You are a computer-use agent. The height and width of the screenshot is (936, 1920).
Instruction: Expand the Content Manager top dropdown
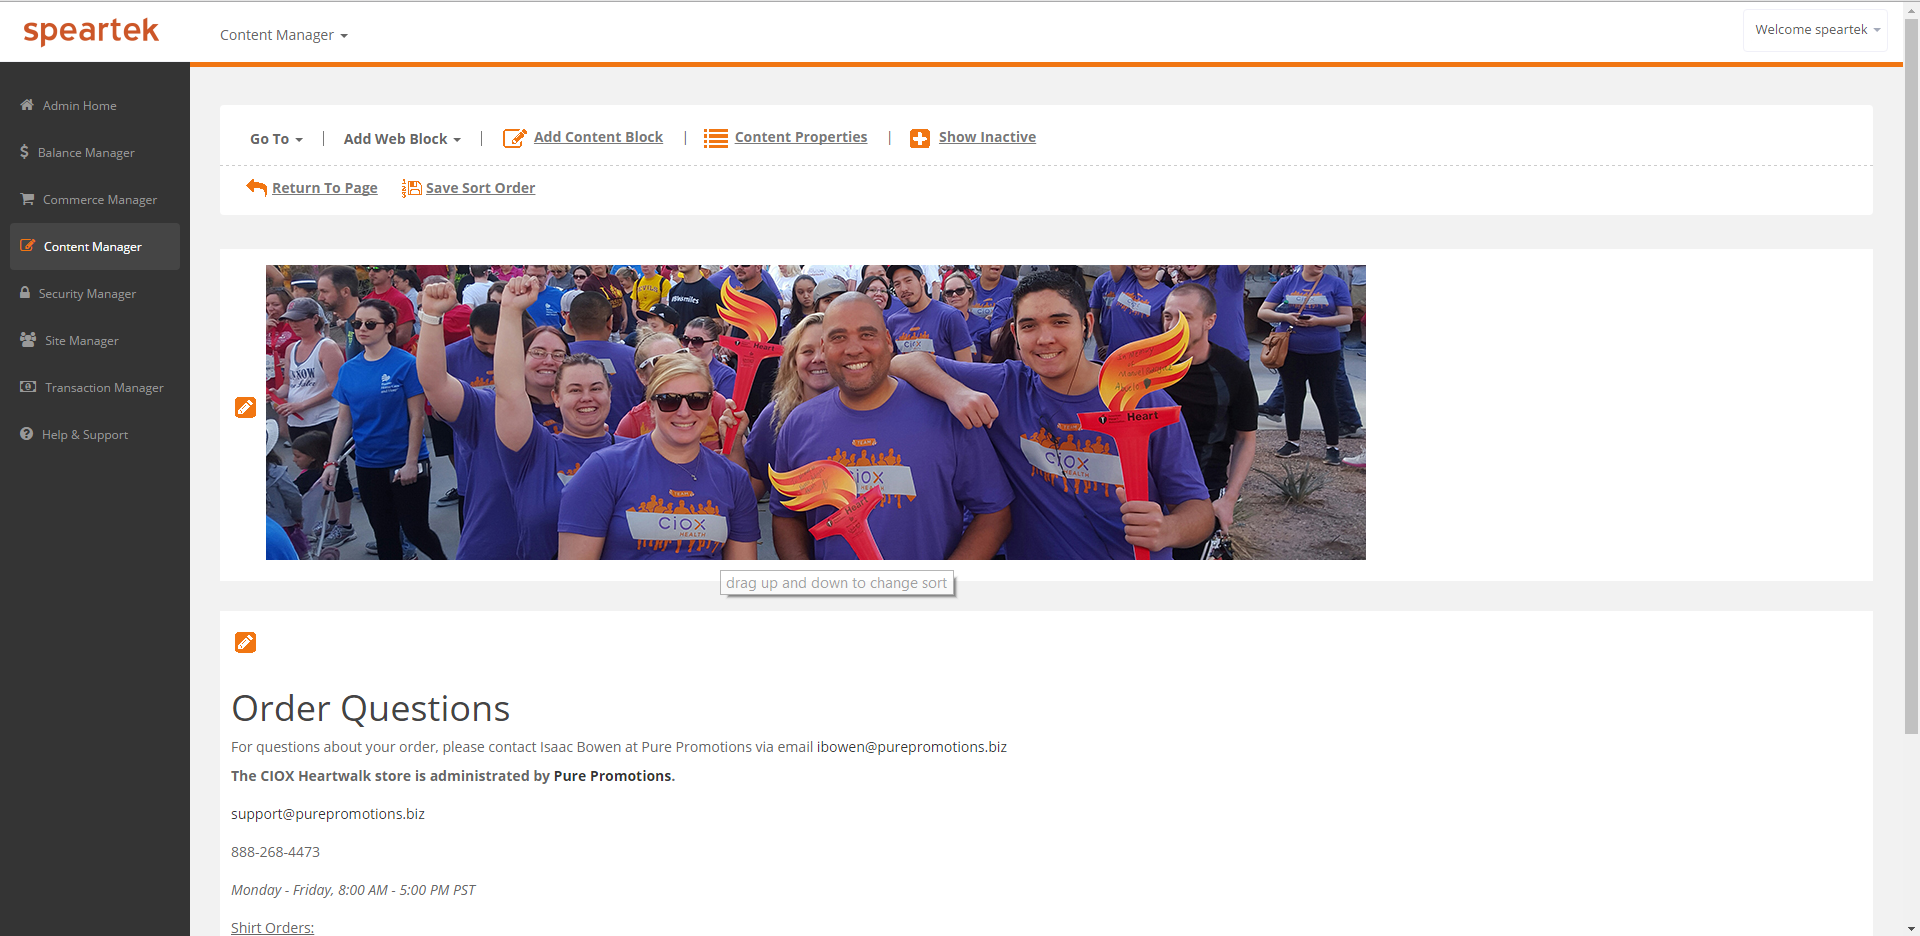[x=283, y=35]
